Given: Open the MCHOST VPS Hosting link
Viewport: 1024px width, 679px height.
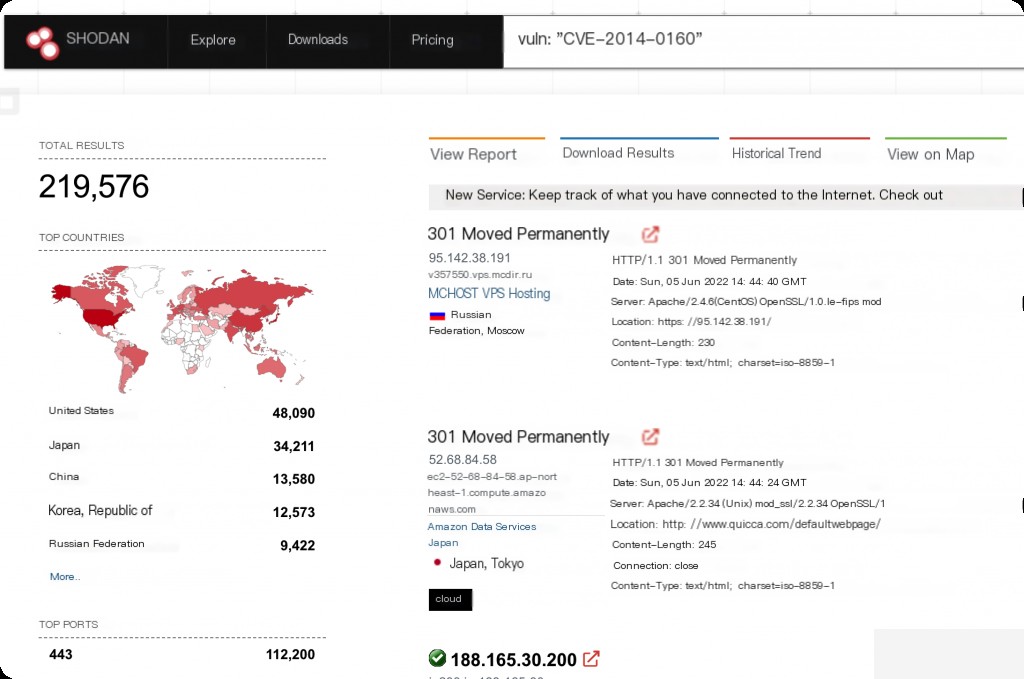Looking at the screenshot, I should point(489,293).
